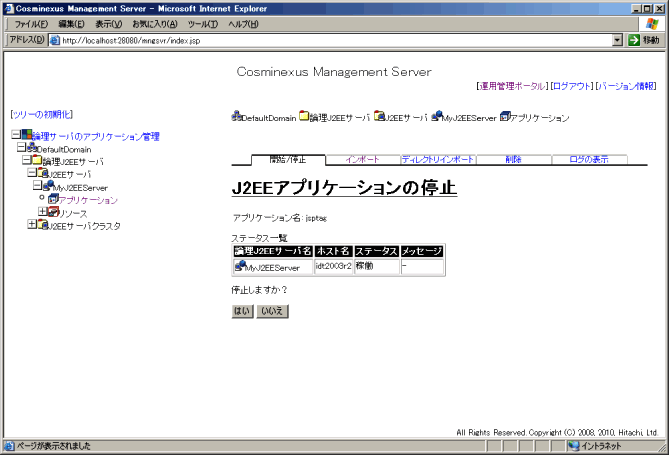The height and width of the screenshot is (455, 669).
Task: Click the J2EEアプリケーションの停止 heading
Action: 344,188
